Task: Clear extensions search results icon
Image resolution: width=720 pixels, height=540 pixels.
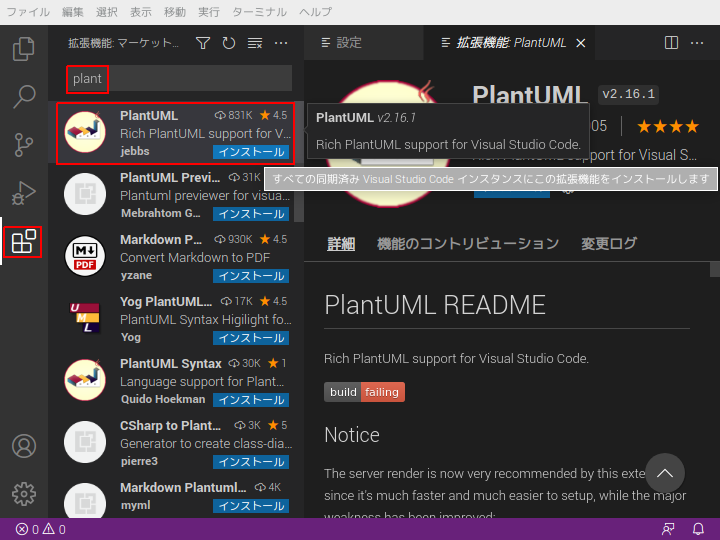Action: point(255,43)
